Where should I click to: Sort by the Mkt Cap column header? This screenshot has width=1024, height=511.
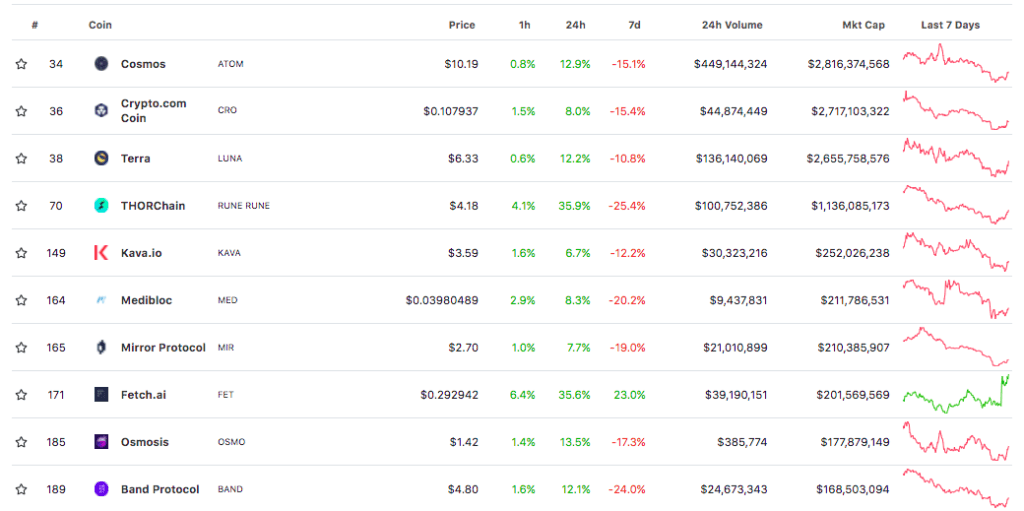point(863,25)
